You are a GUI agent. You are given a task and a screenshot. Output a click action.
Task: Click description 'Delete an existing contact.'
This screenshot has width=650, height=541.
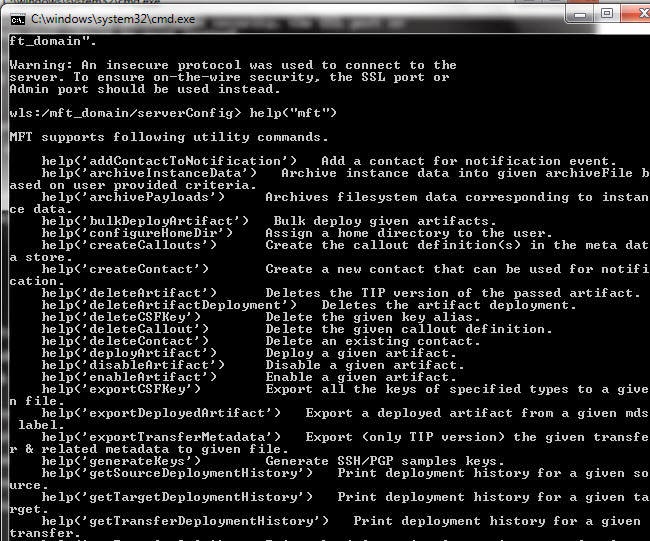click(x=373, y=341)
